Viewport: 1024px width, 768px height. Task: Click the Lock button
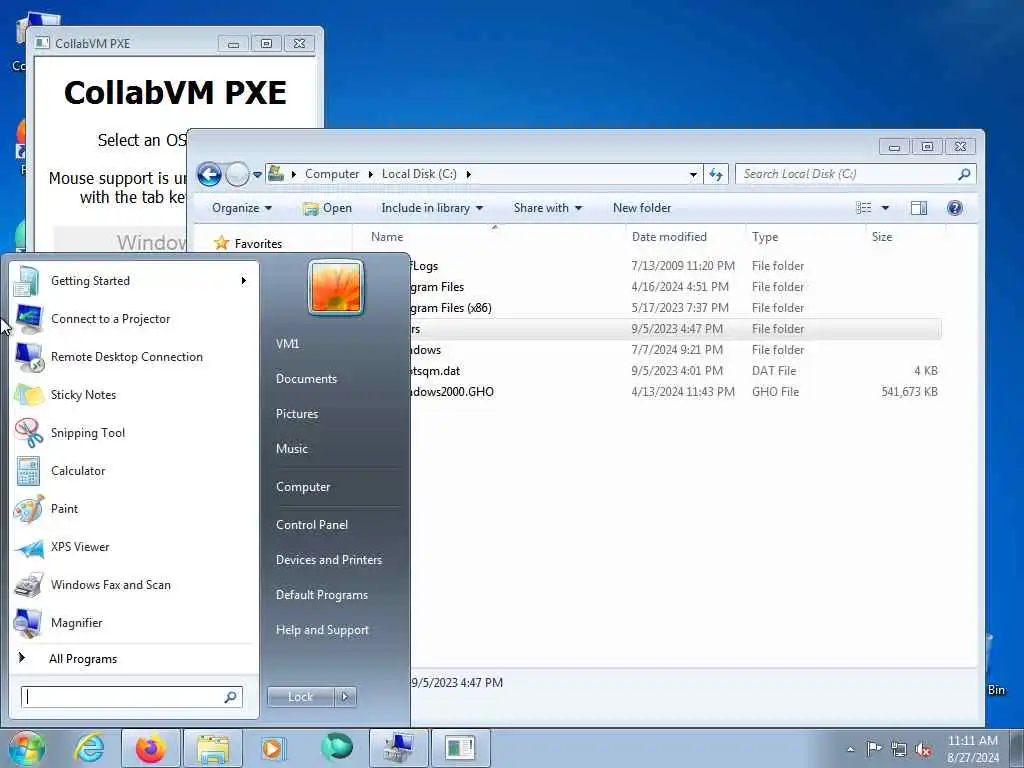[300, 697]
